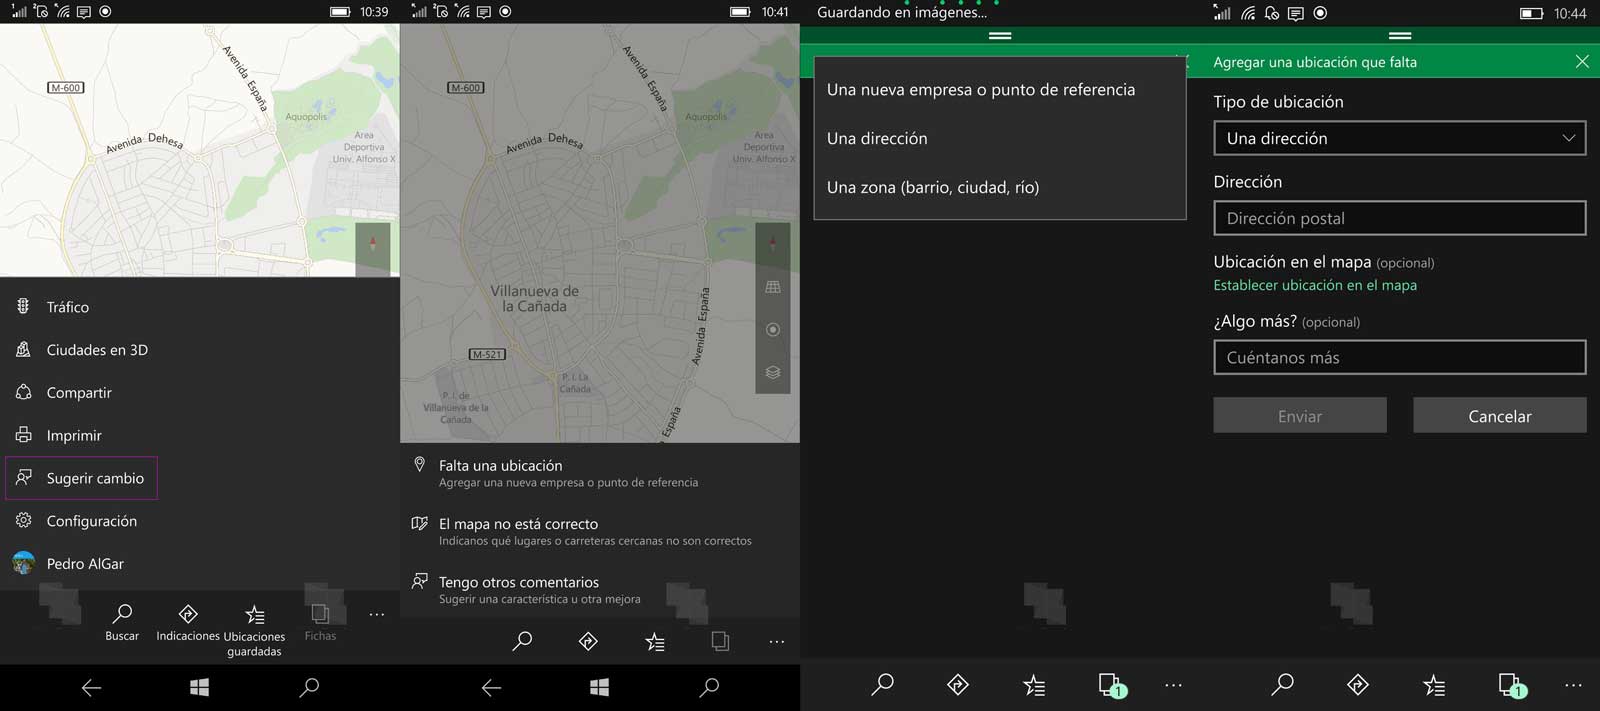The image size is (1600, 711).
Task: Tap Indicaciones in the first screen bottom bar
Action: 188,622
